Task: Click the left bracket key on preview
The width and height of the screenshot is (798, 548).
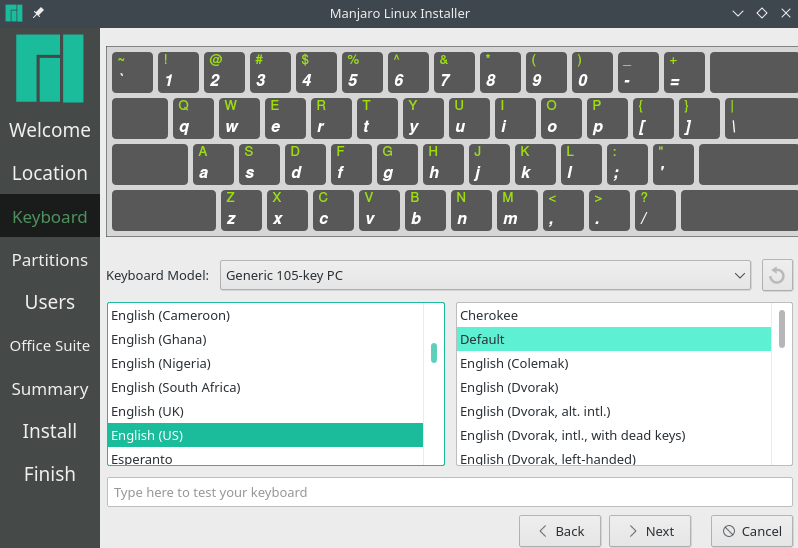Action: click(x=653, y=119)
